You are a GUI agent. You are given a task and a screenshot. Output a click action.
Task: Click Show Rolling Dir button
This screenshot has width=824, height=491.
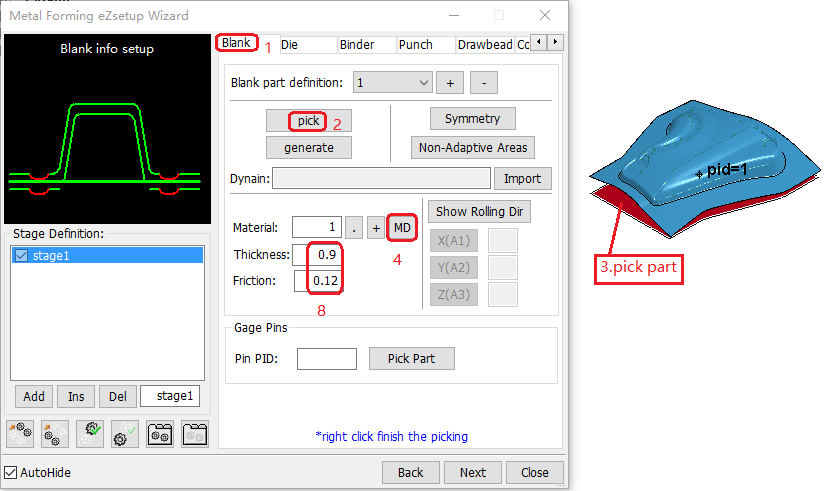[x=479, y=212]
